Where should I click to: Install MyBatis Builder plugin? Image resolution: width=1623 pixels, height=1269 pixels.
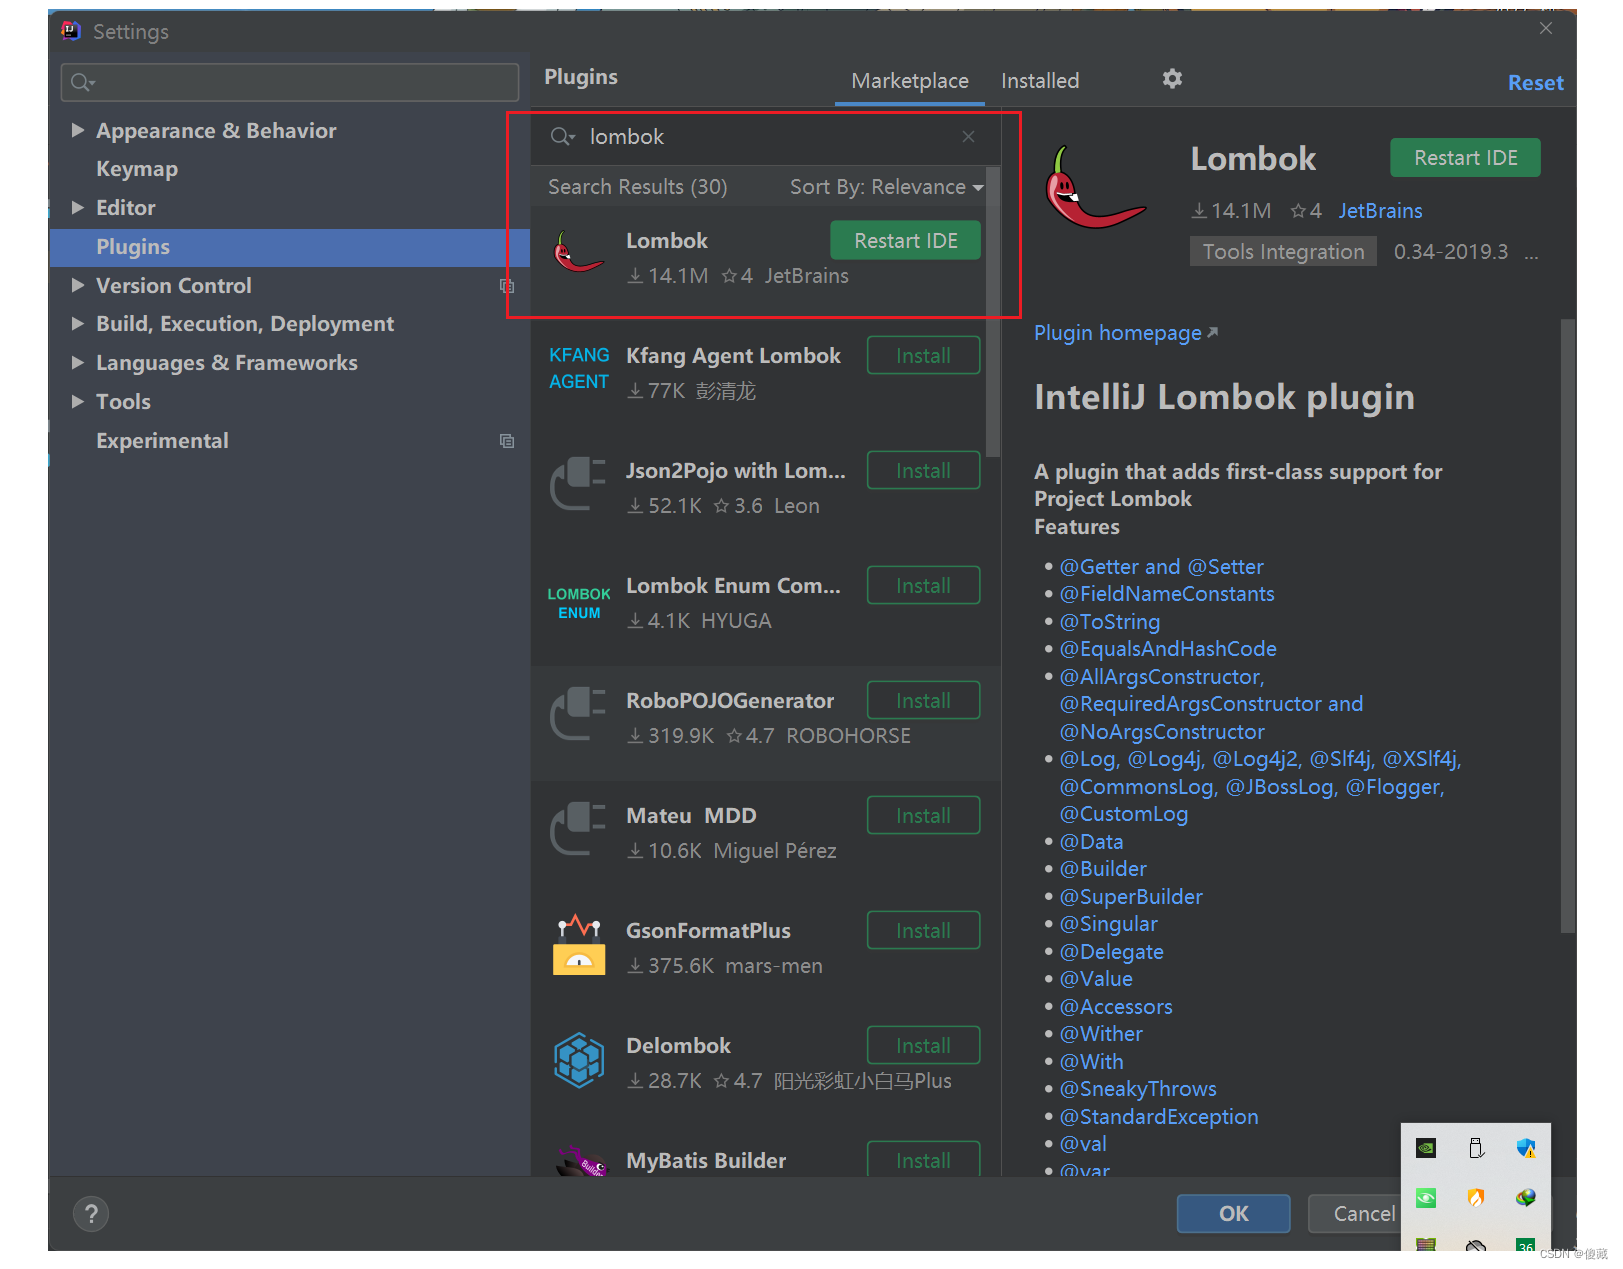[x=923, y=1159]
